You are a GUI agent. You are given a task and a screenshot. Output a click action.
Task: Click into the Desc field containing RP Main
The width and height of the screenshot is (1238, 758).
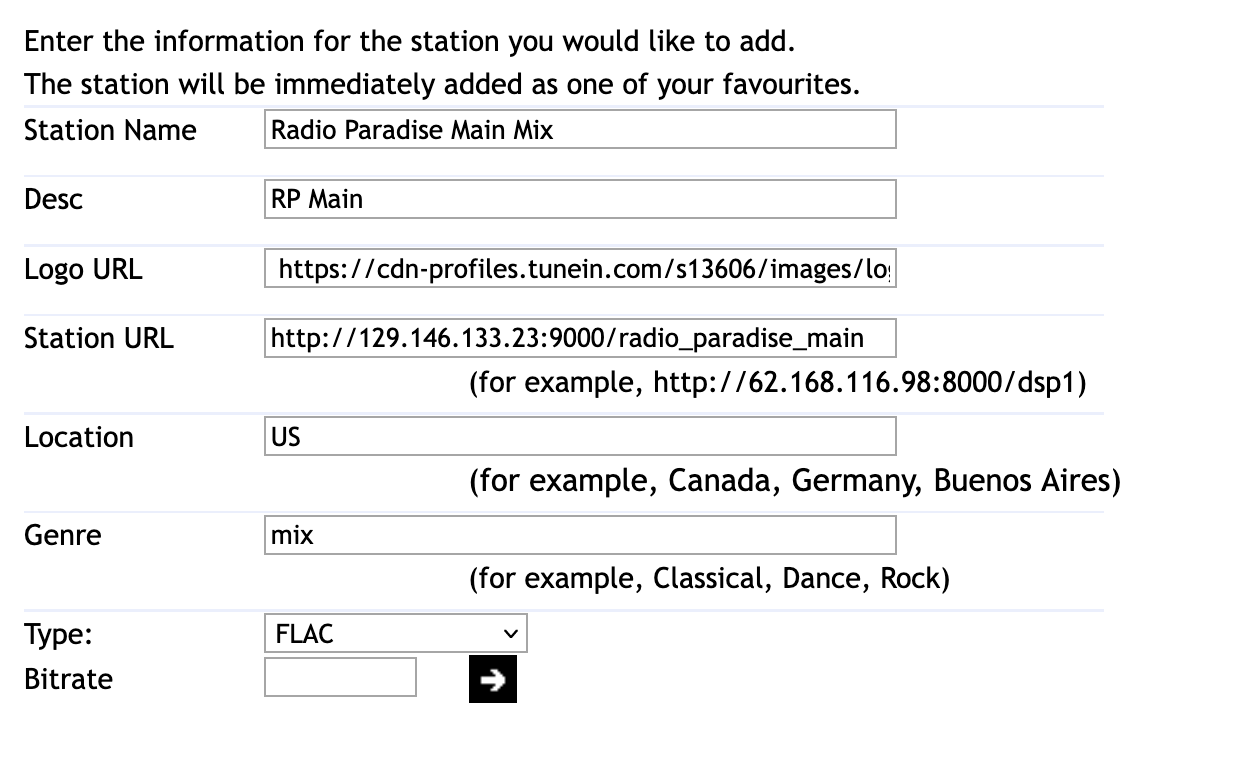tap(580, 200)
